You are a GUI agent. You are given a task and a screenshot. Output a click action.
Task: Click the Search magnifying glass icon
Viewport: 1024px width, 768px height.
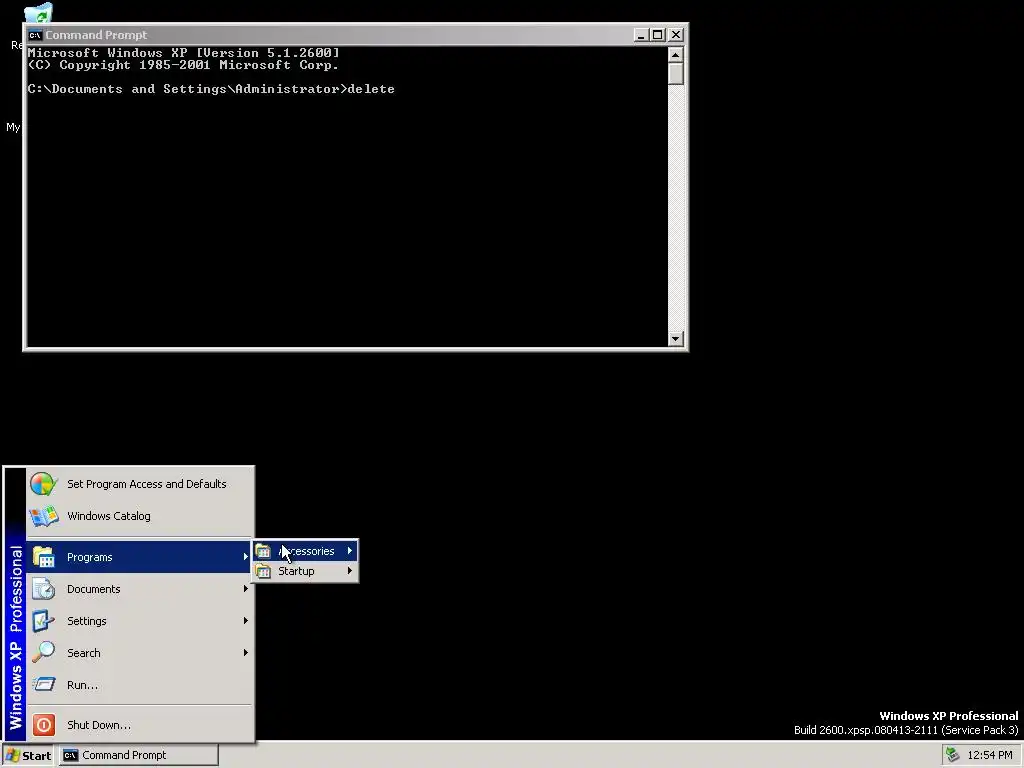[44, 652]
